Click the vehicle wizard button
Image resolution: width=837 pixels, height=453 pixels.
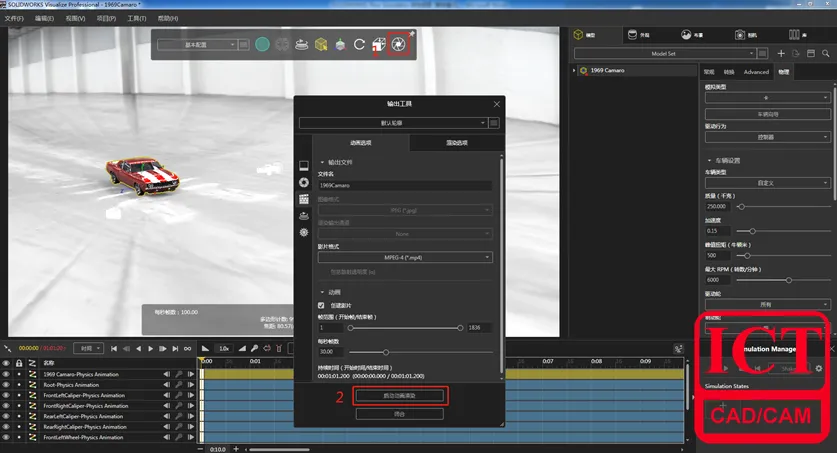pos(768,114)
